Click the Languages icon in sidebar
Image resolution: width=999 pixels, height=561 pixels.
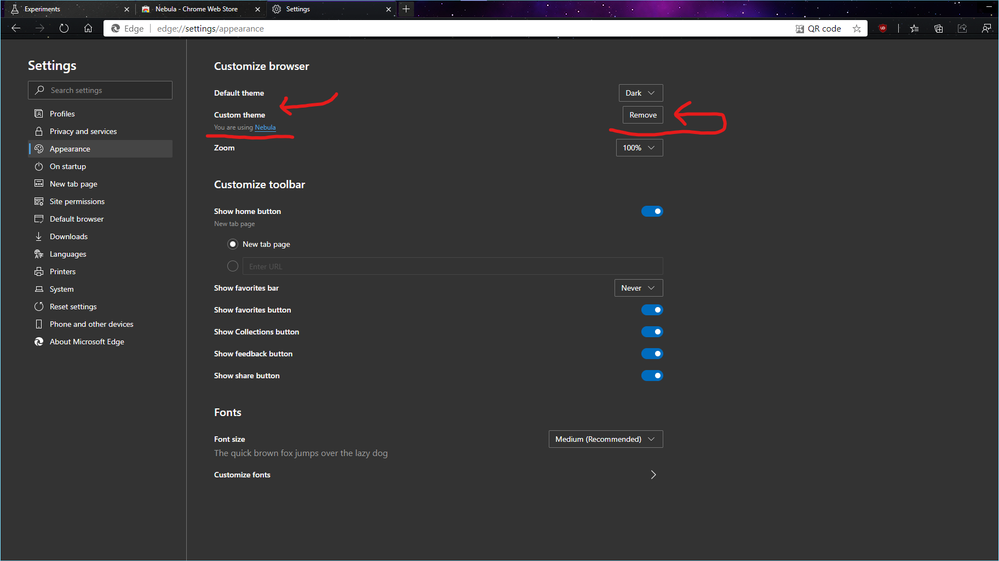(39, 253)
